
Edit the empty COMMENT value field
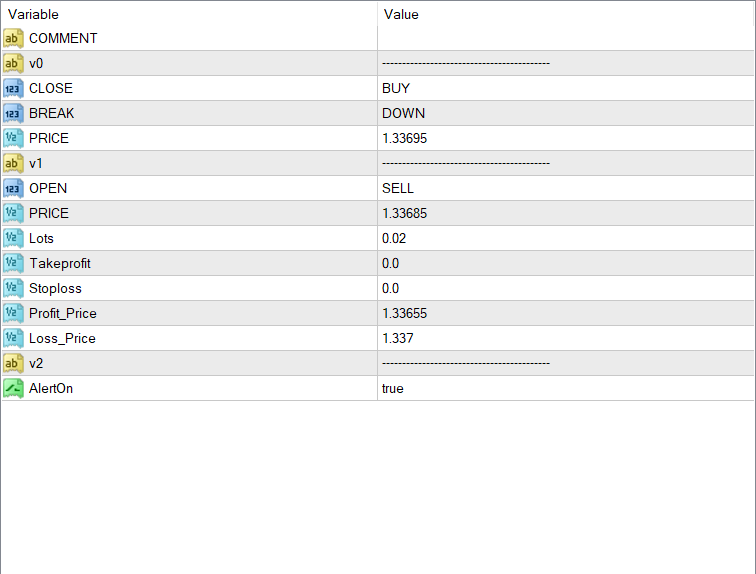click(x=565, y=38)
